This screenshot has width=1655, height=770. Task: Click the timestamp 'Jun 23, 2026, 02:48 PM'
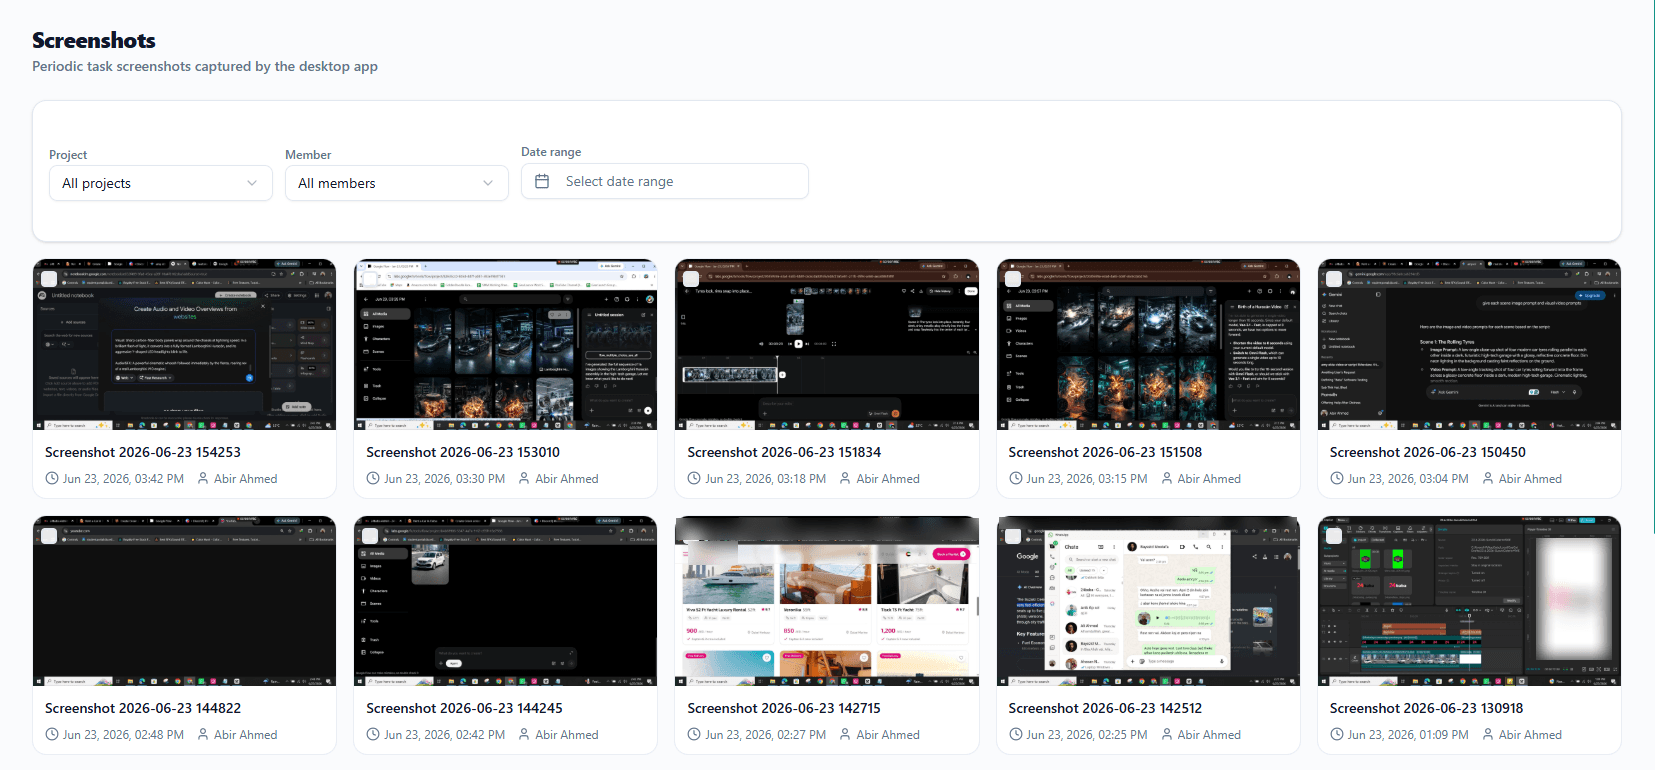(123, 735)
